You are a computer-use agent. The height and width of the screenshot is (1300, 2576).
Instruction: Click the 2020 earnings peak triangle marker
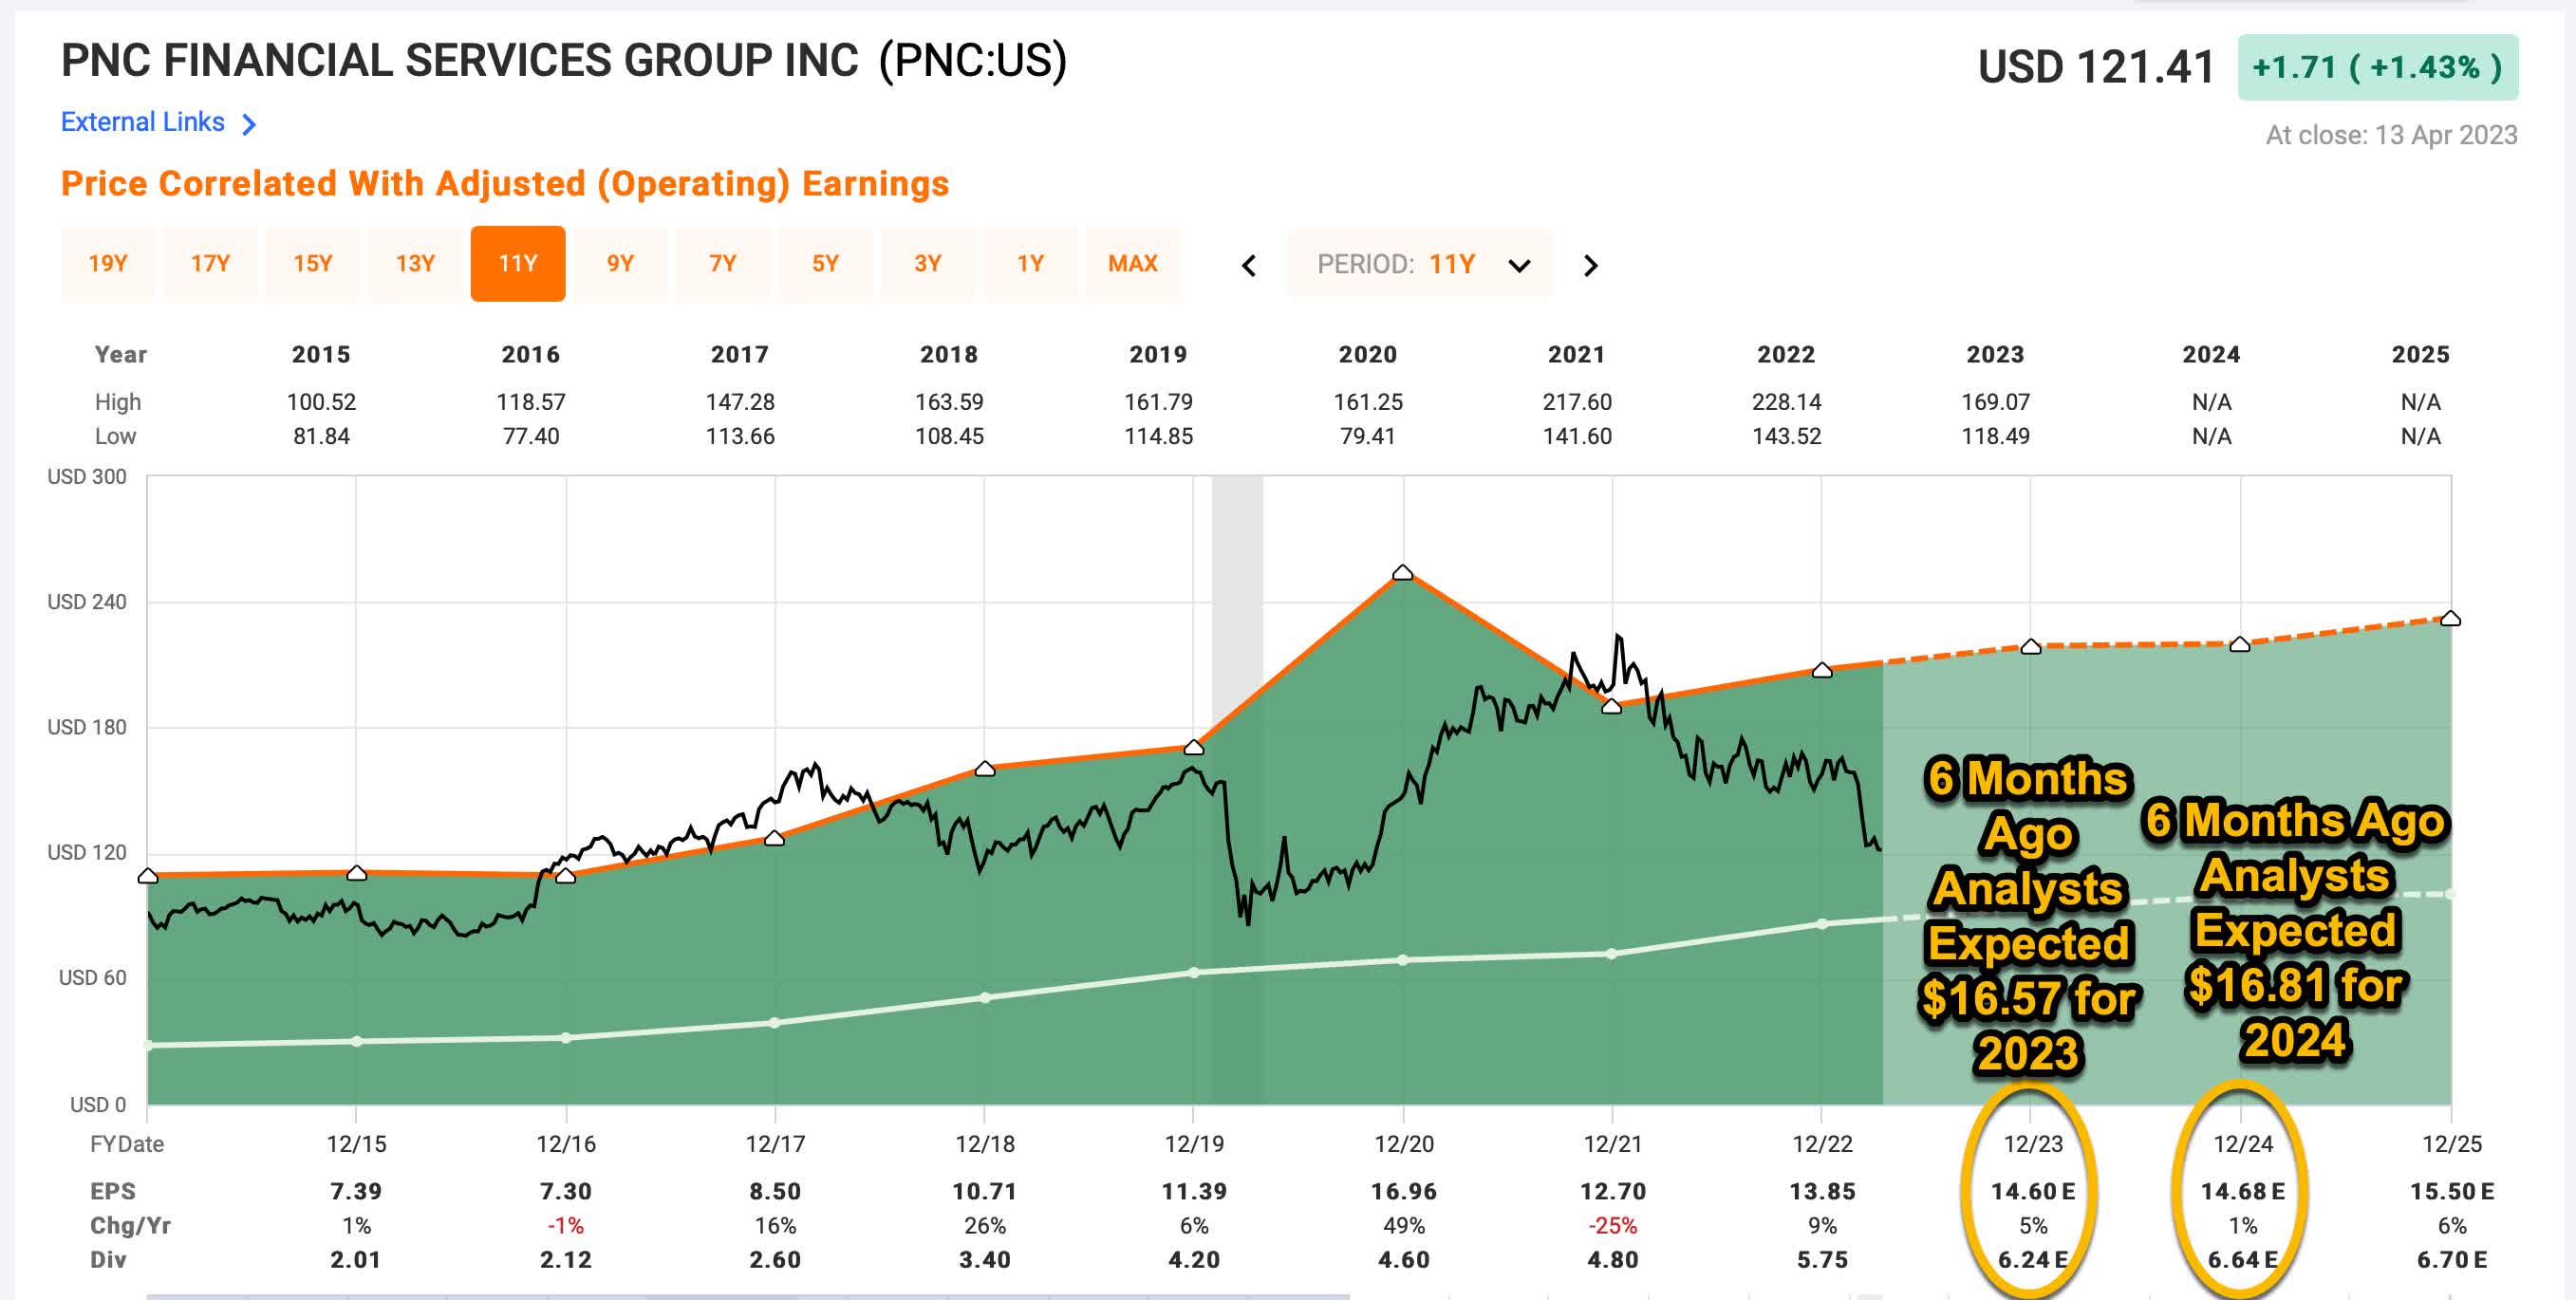[1403, 573]
